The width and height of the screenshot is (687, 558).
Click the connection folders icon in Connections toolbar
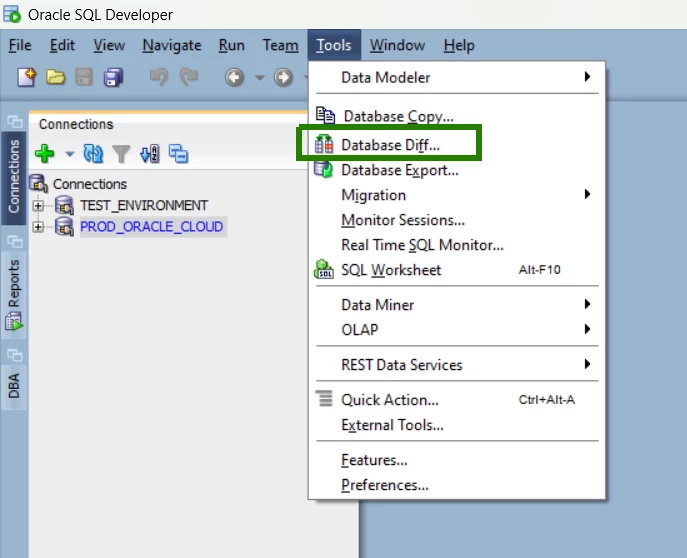(178, 154)
